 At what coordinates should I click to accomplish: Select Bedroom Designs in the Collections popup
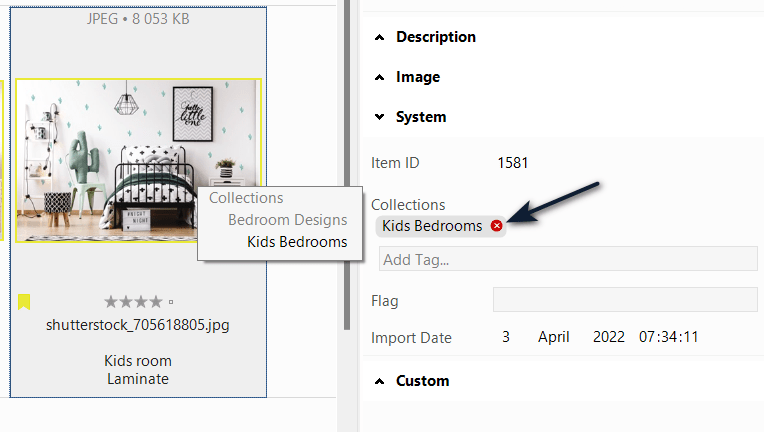pos(287,220)
